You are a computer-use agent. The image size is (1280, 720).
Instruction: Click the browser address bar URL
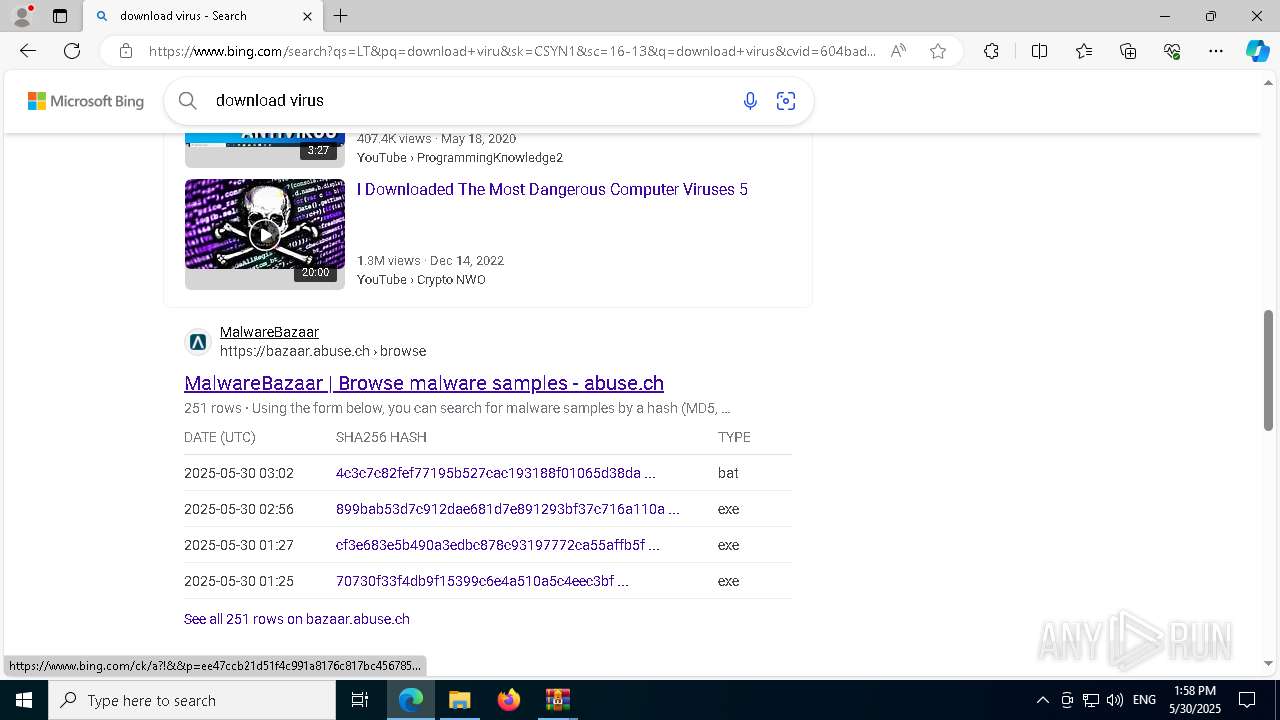pyautogui.click(x=512, y=51)
